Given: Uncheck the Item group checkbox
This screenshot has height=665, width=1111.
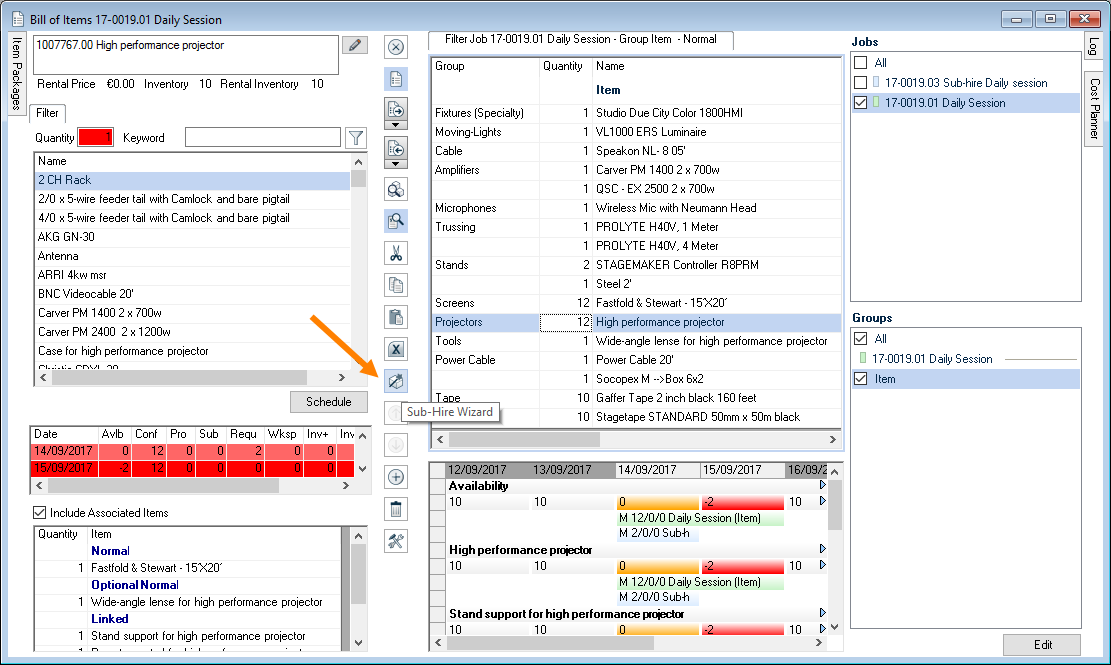Looking at the screenshot, I should pos(861,379).
